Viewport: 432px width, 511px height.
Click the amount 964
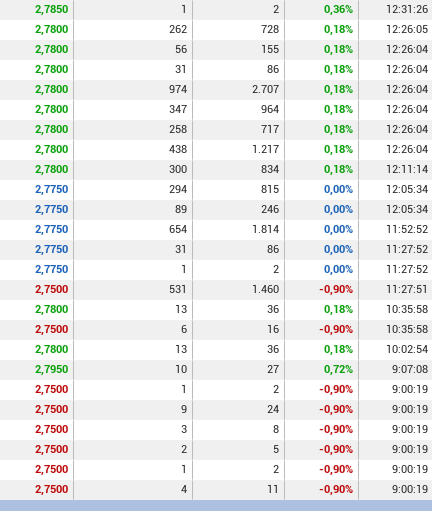coord(270,109)
